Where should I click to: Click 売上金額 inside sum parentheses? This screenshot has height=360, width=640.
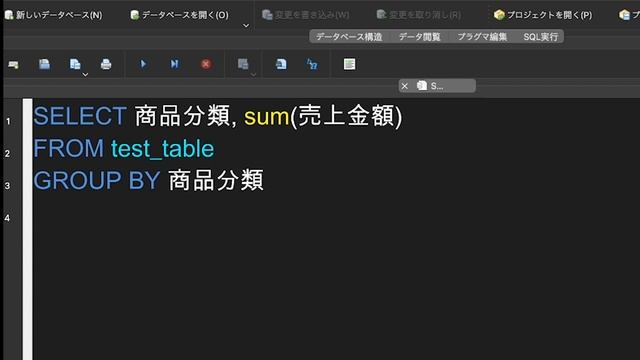[x=347, y=116]
